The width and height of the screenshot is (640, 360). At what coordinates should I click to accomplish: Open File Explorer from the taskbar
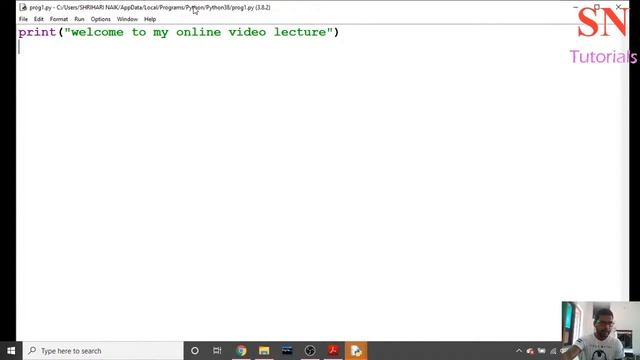point(264,351)
